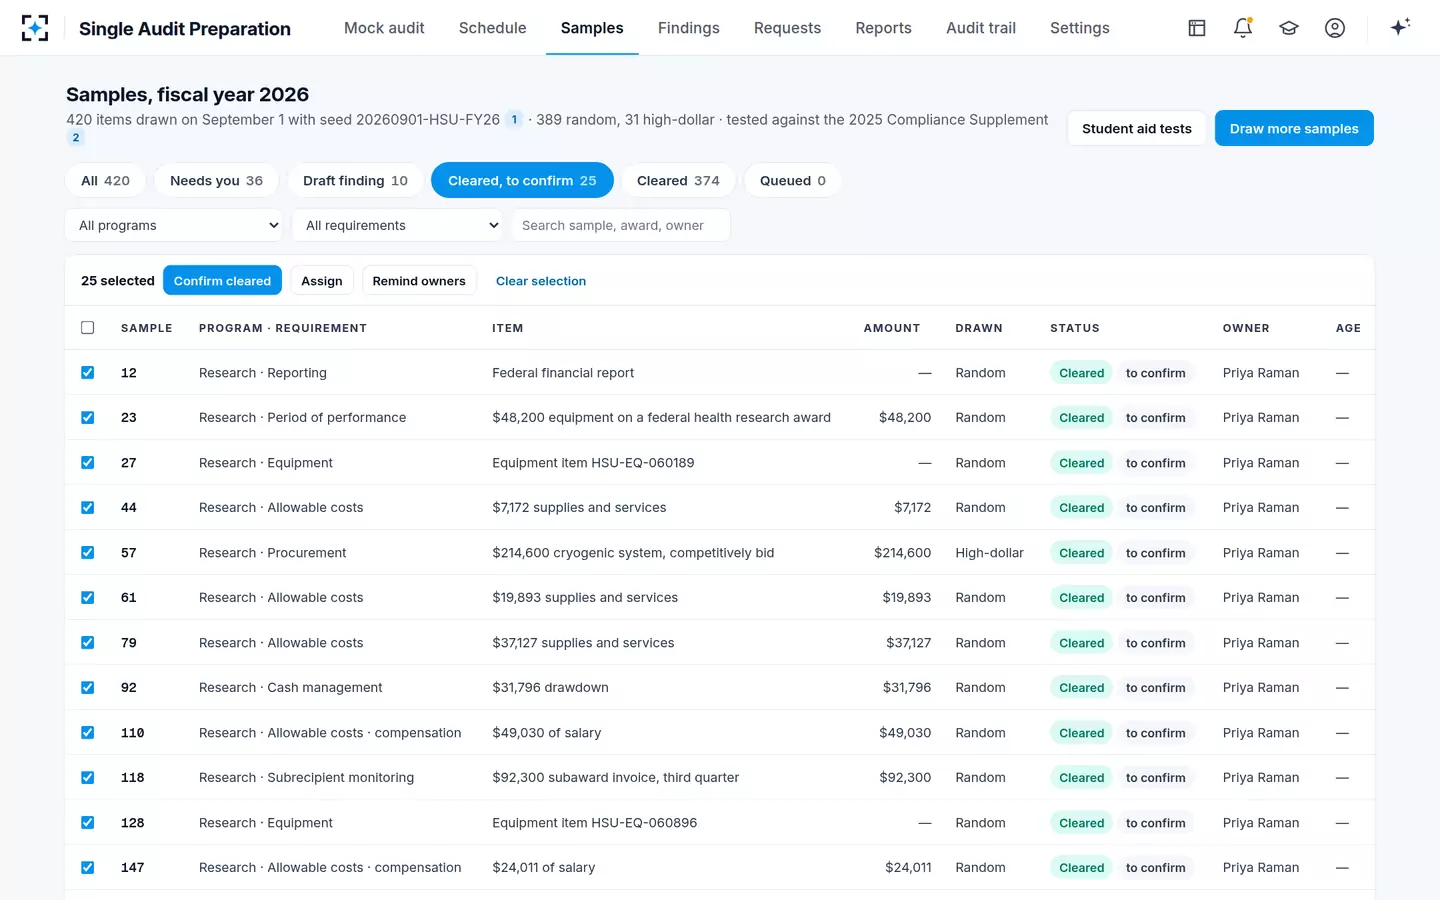This screenshot has height=900, width=1440.
Task: Open the notifications bell
Action: click(x=1243, y=28)
